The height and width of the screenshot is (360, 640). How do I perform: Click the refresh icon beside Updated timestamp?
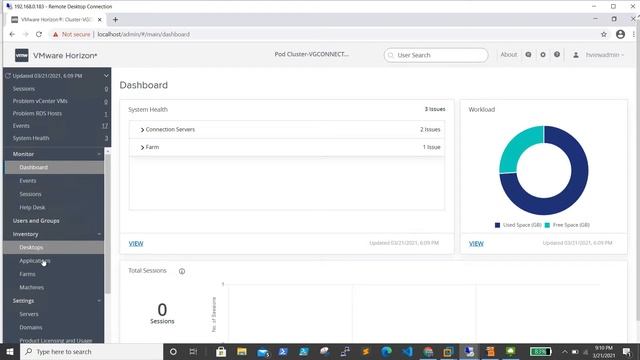point(8,76)
